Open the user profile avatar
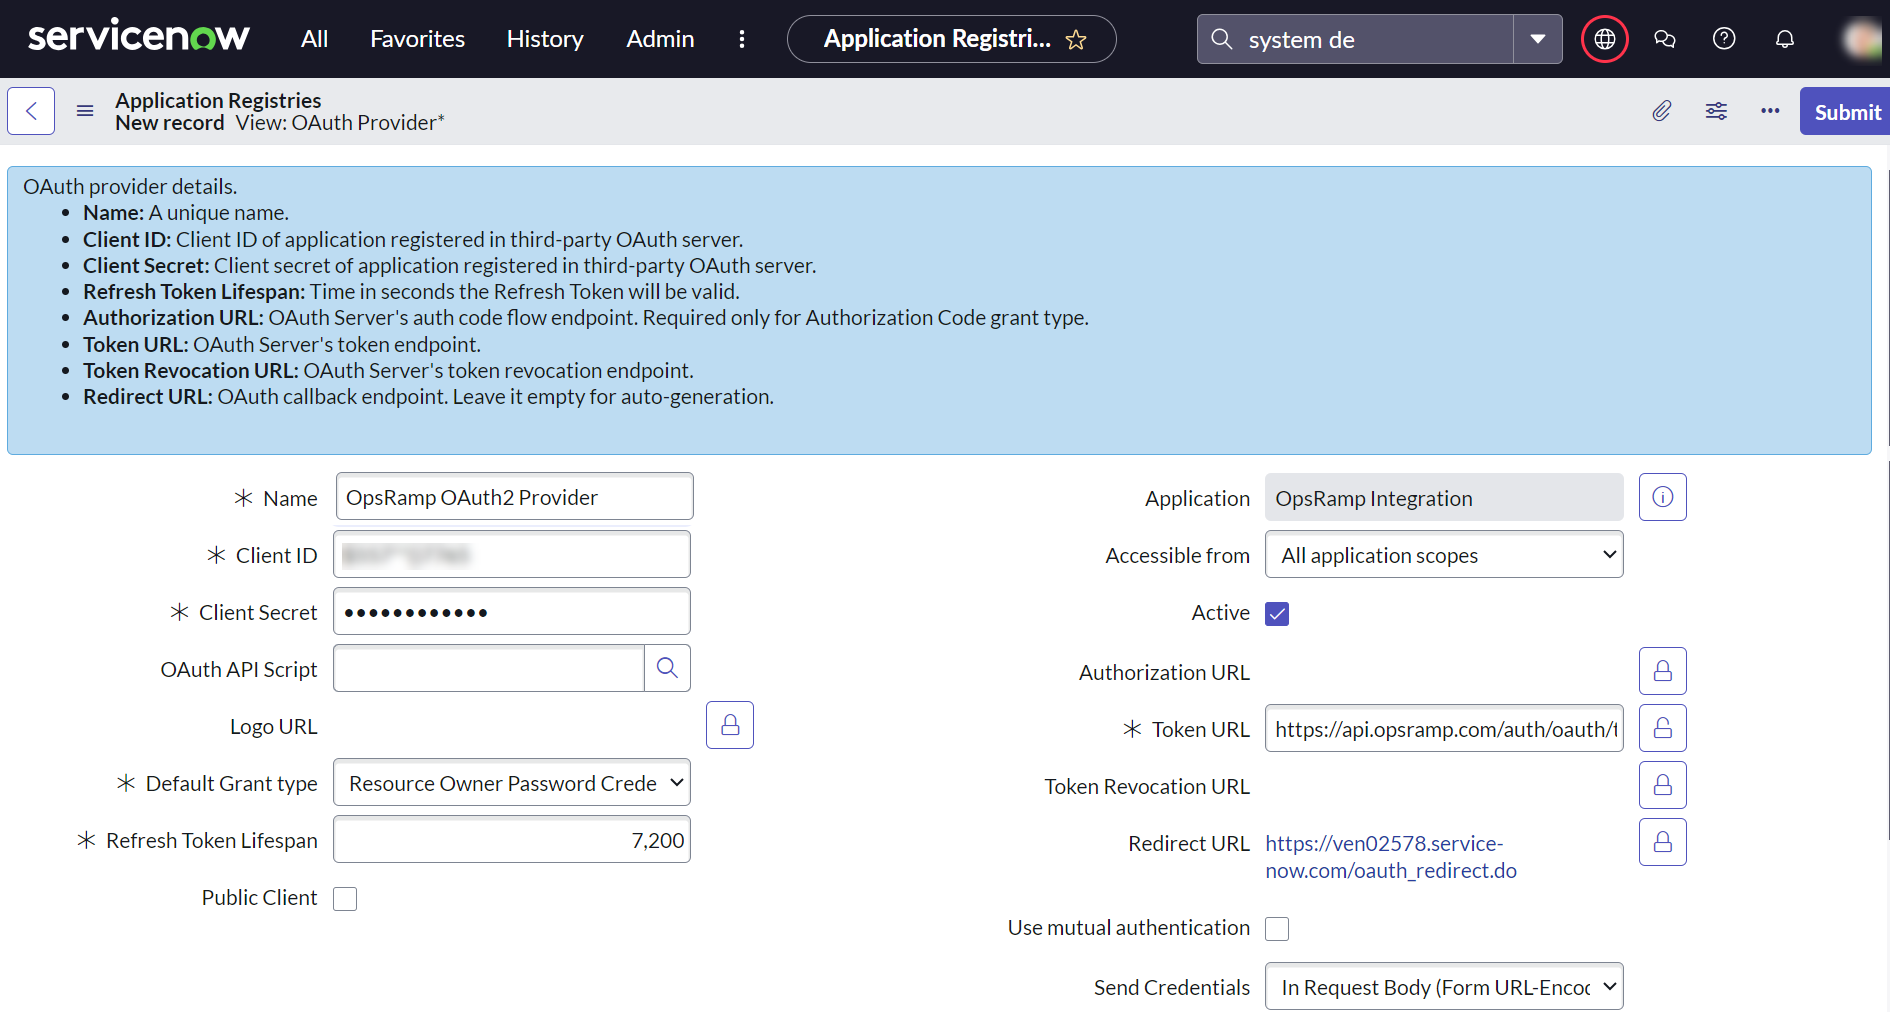Viewport: 1890px width, 1012px height. [1864, 39]
